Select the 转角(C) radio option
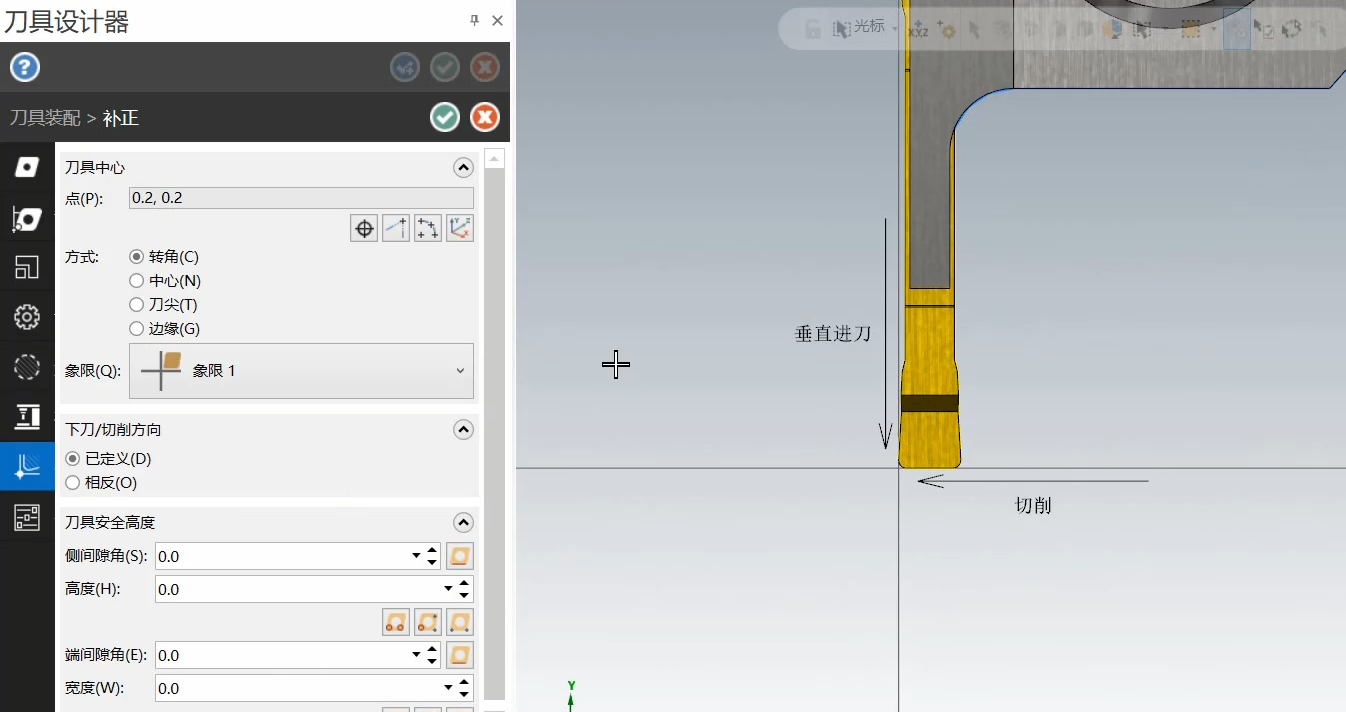Image resolution: width=1346 pixels, height=712 pixels. pos(164,257)
